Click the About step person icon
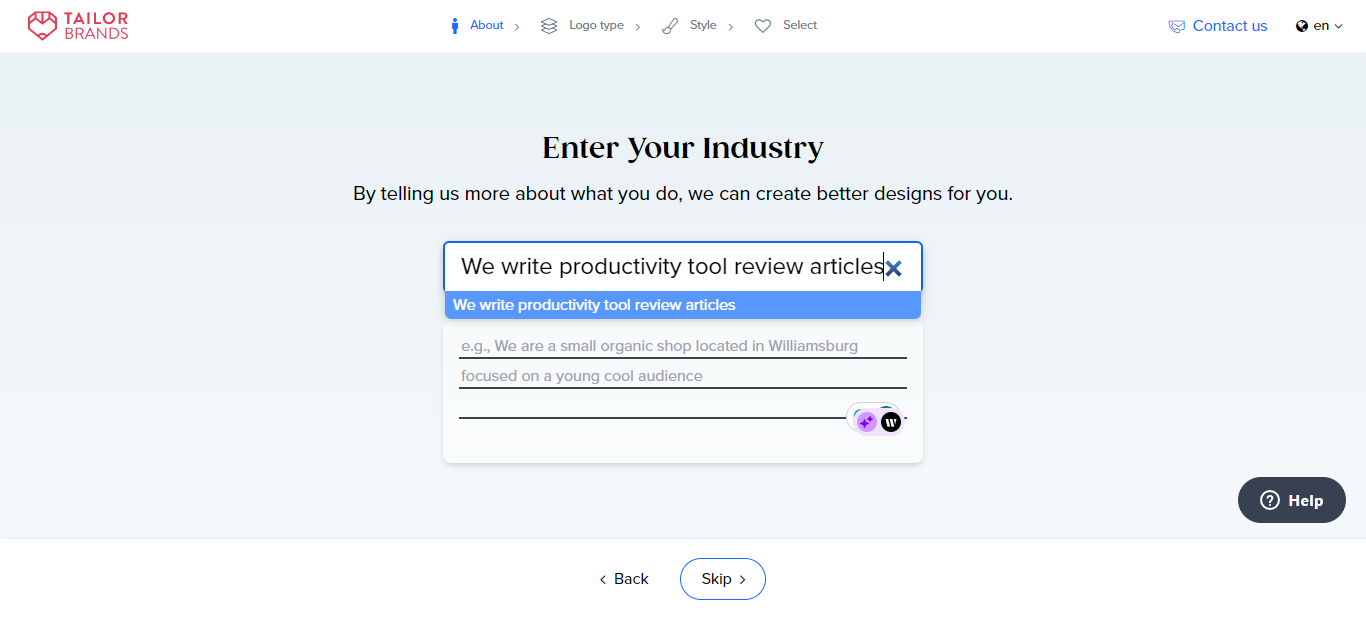Viewport: 1366px width, 619px height. (454, 26)
